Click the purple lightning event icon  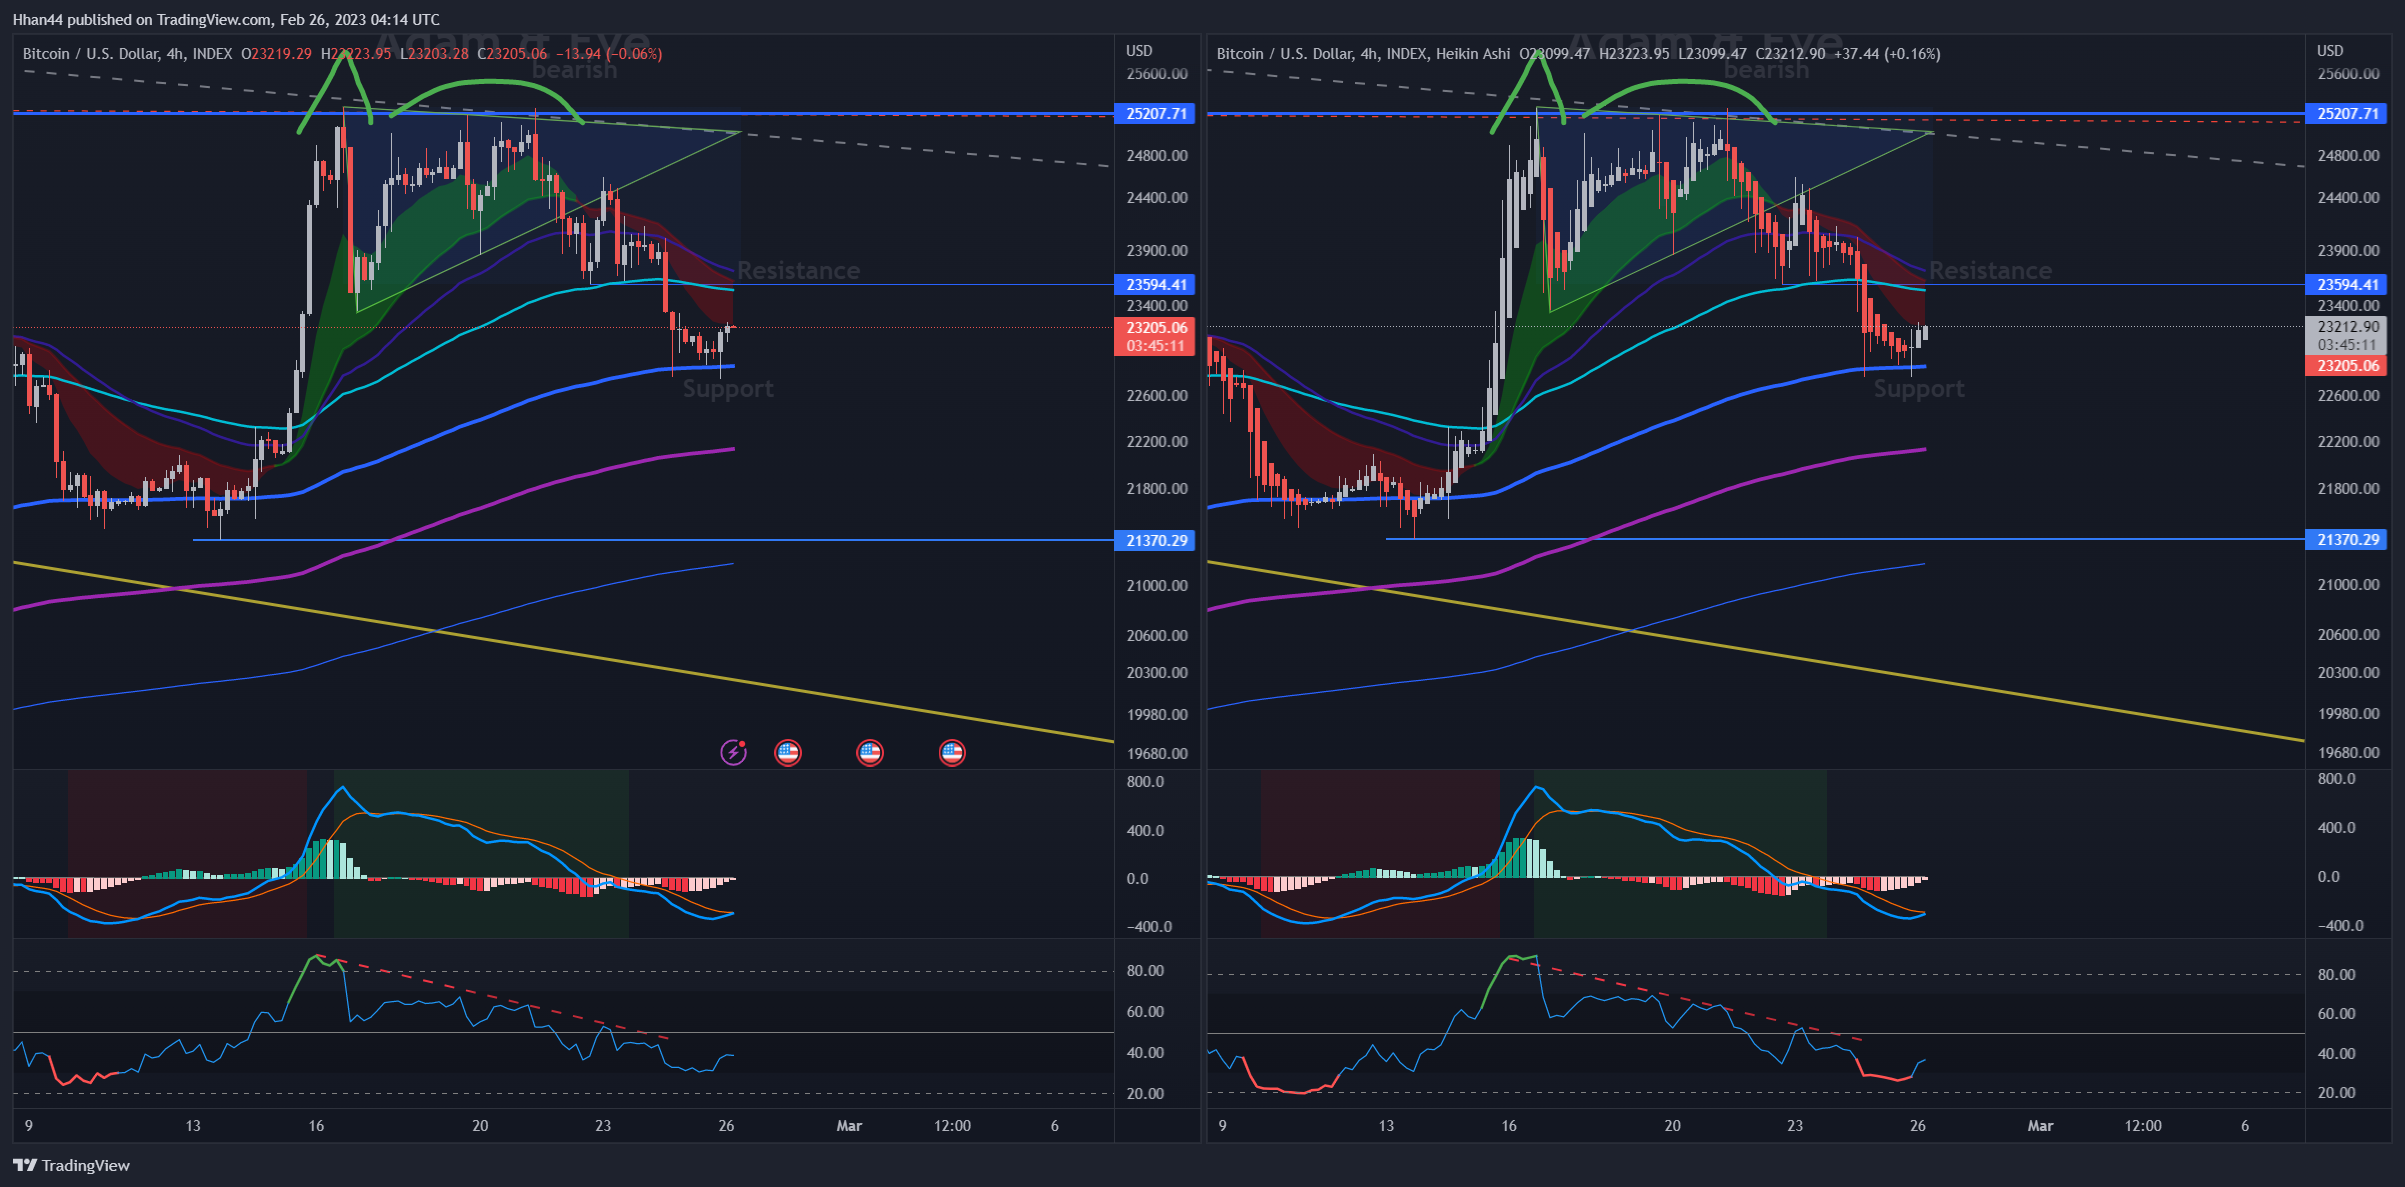pyautogui.click(x=733, y=752)
